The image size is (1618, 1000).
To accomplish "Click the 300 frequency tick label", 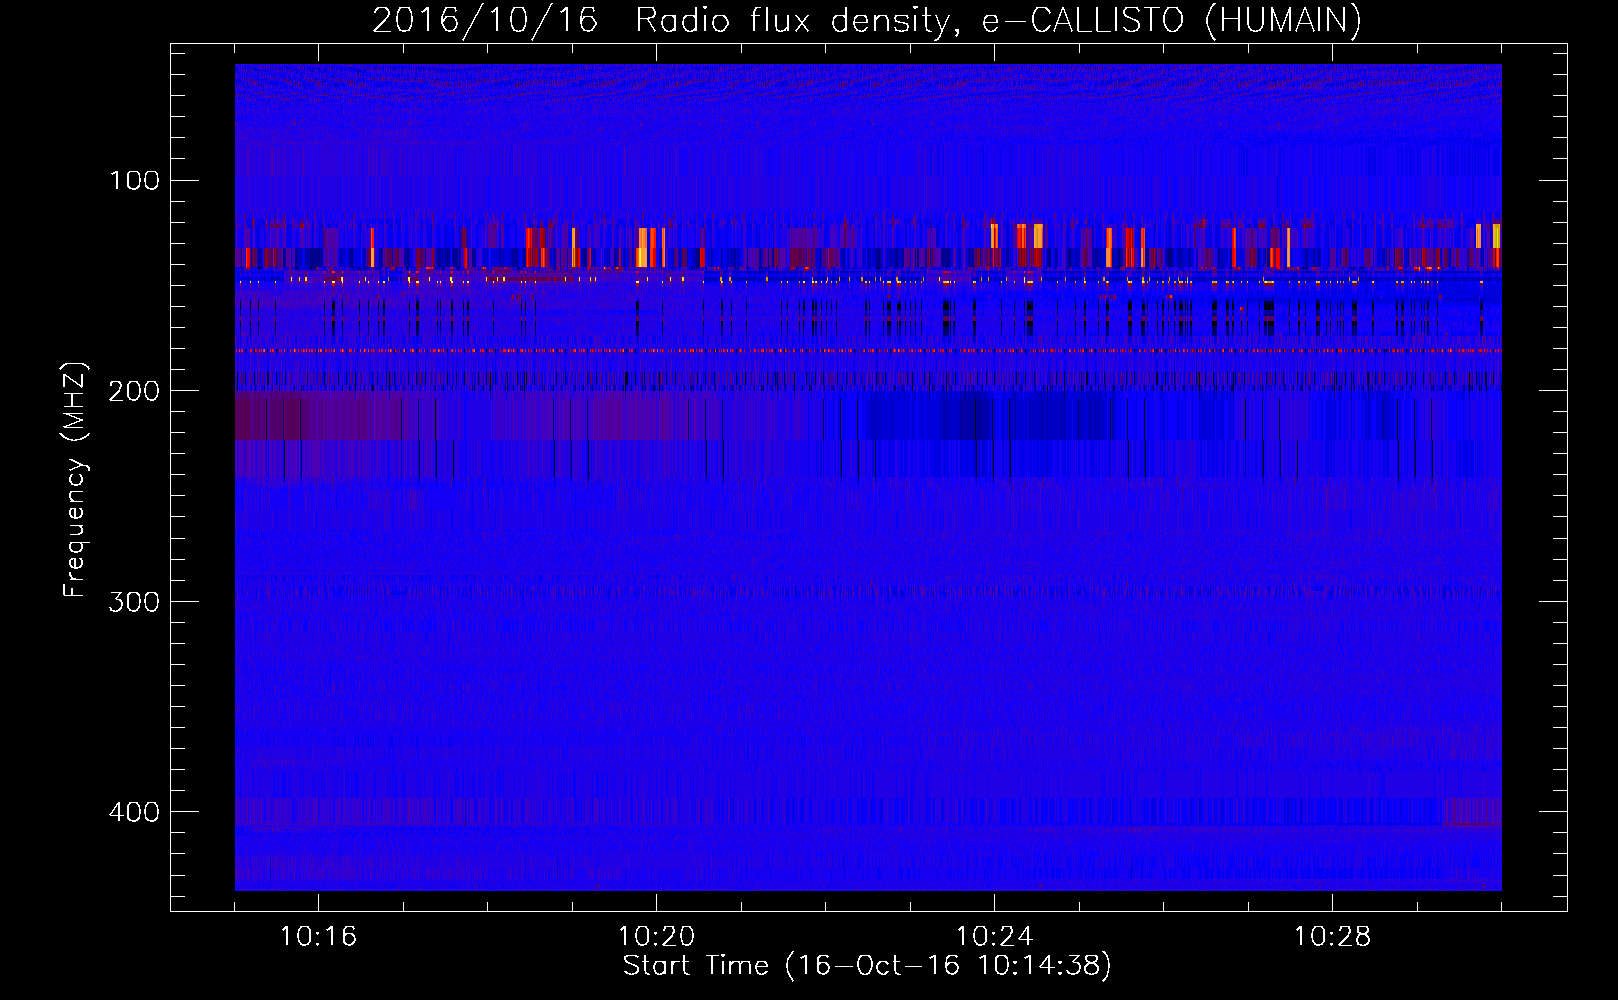I will point(134,601).
